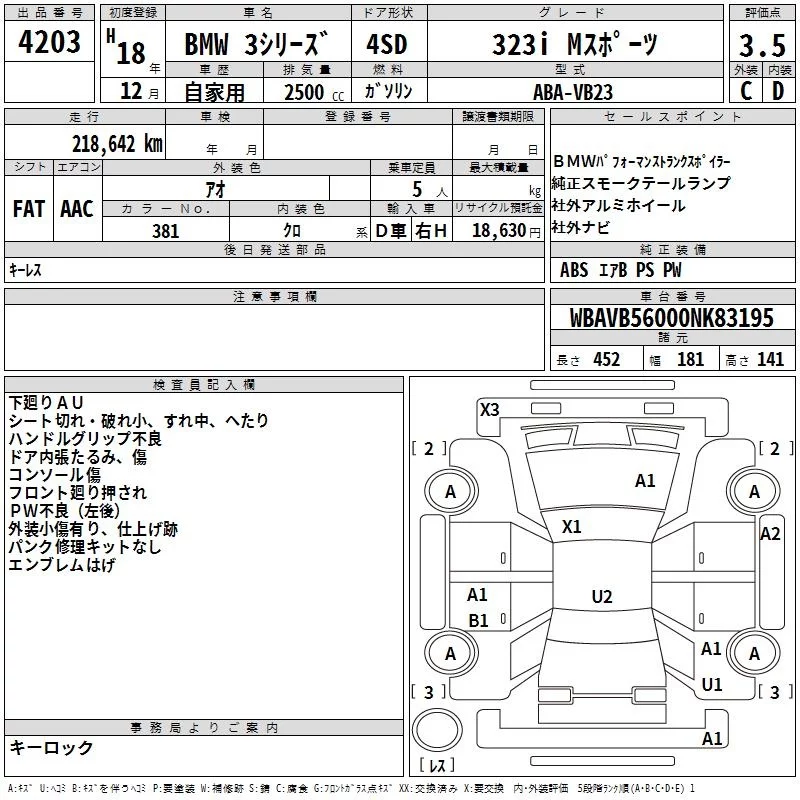The image size is (800, 800).
Task: Click the lot number 4203
Action: (49, 42)
